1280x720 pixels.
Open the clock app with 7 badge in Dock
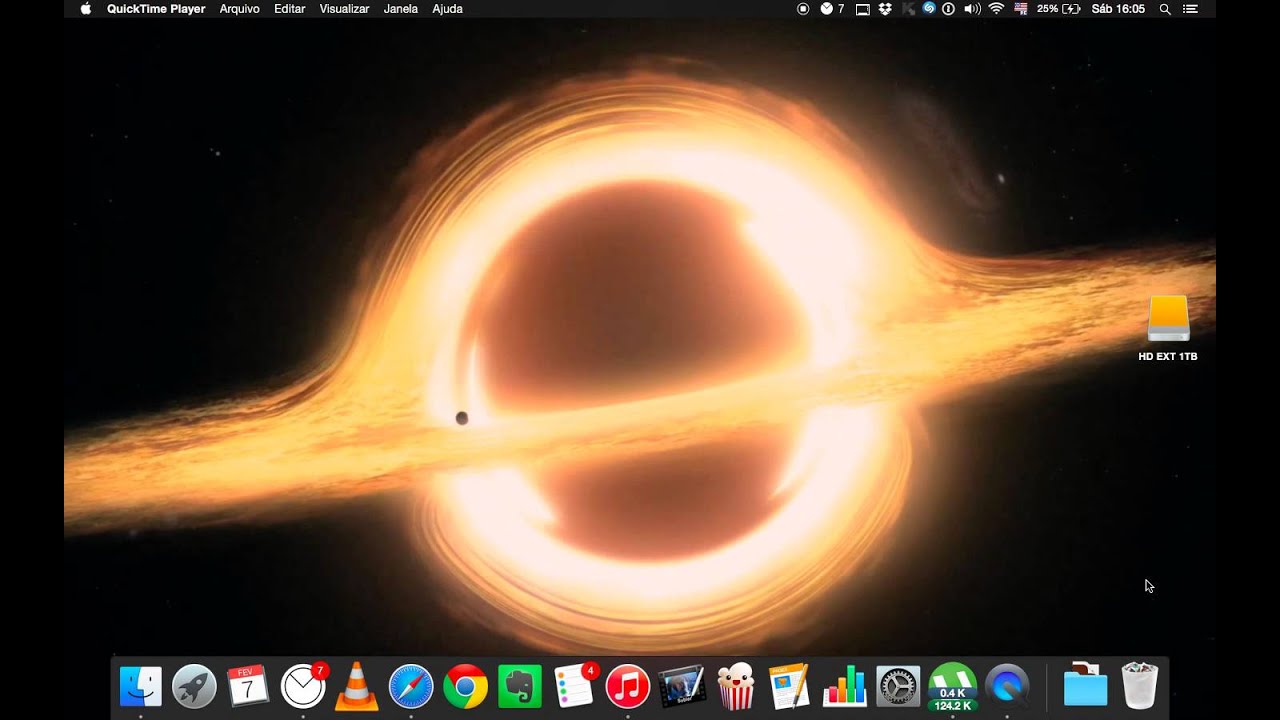[303, 686]
